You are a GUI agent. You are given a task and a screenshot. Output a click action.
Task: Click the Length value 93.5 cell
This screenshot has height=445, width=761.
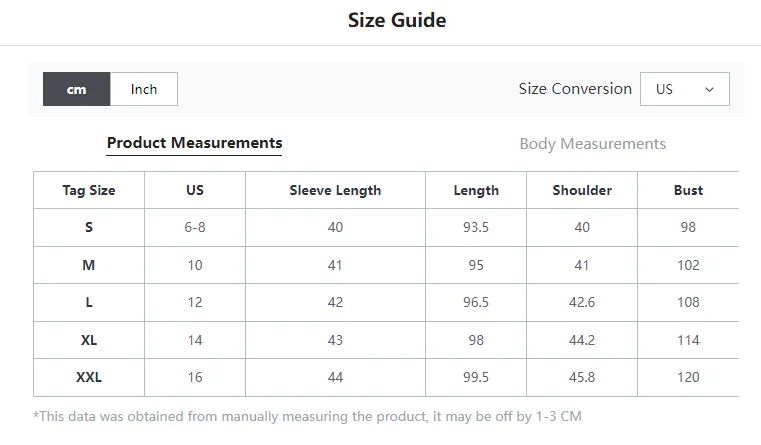point(476,228)
